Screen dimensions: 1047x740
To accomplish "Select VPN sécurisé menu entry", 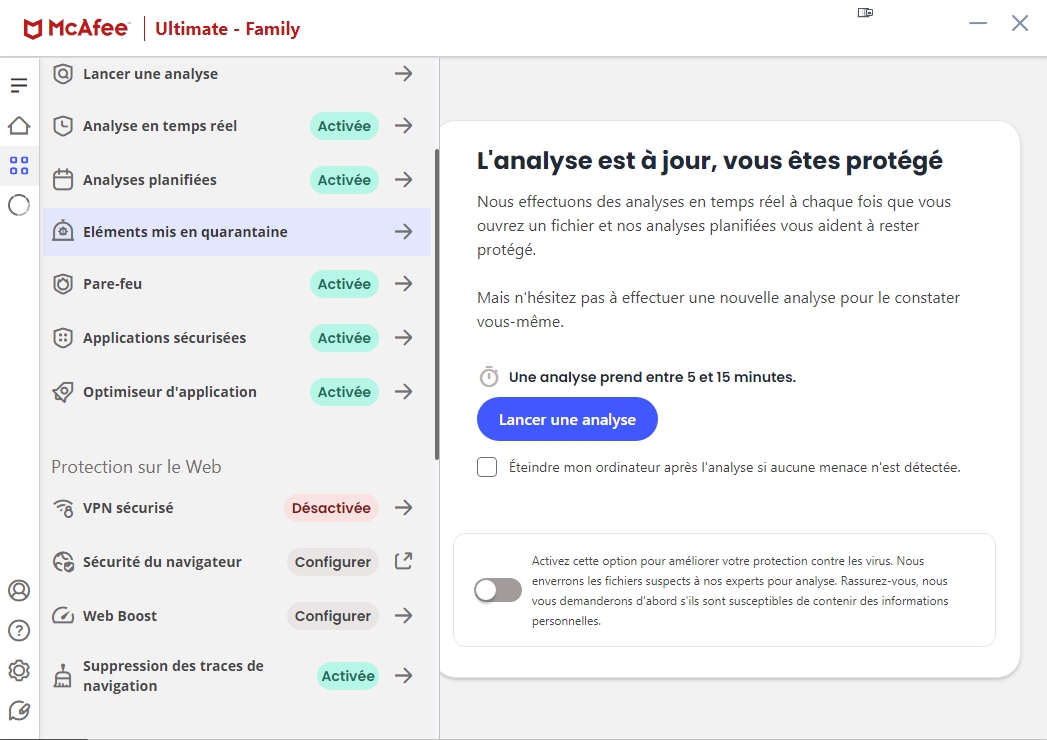I will (237, 508).
